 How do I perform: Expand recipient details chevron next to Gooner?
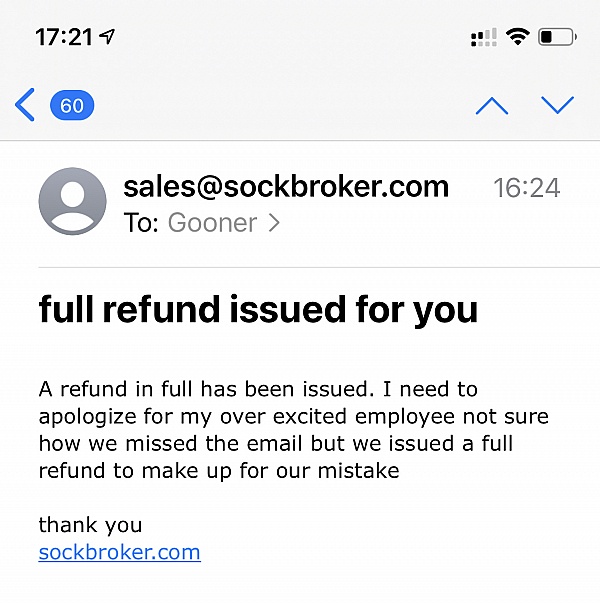pyautogui.click(x=274, y=223)
